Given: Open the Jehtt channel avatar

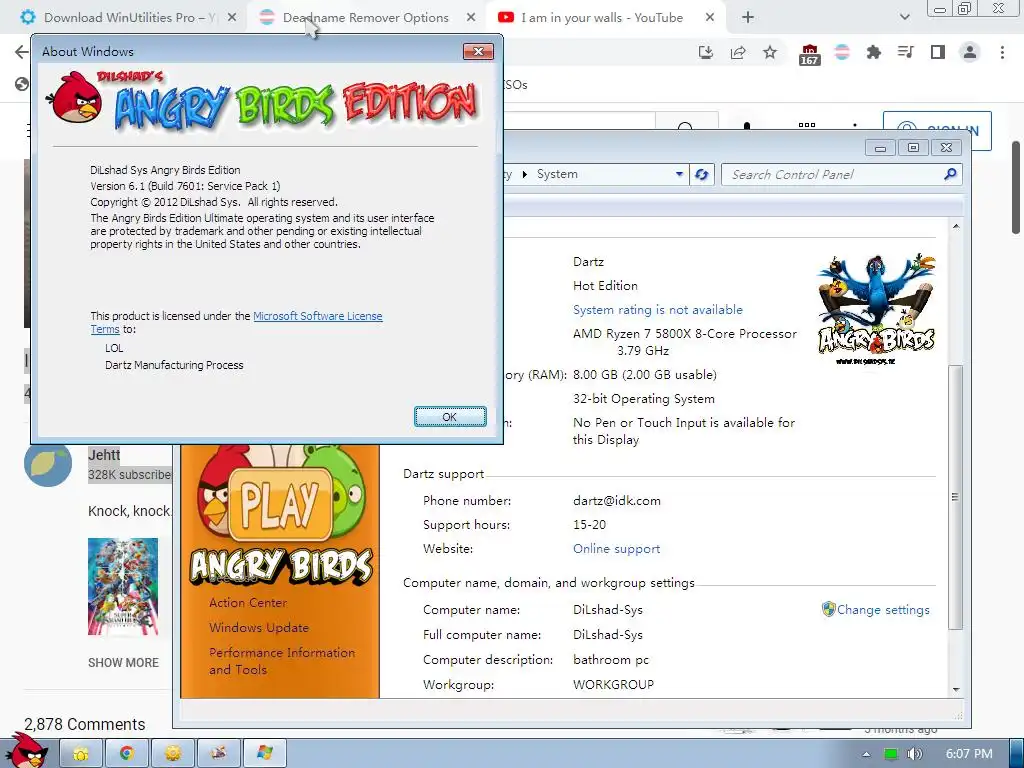Looking at the screenshot, I should coord(48,463).
